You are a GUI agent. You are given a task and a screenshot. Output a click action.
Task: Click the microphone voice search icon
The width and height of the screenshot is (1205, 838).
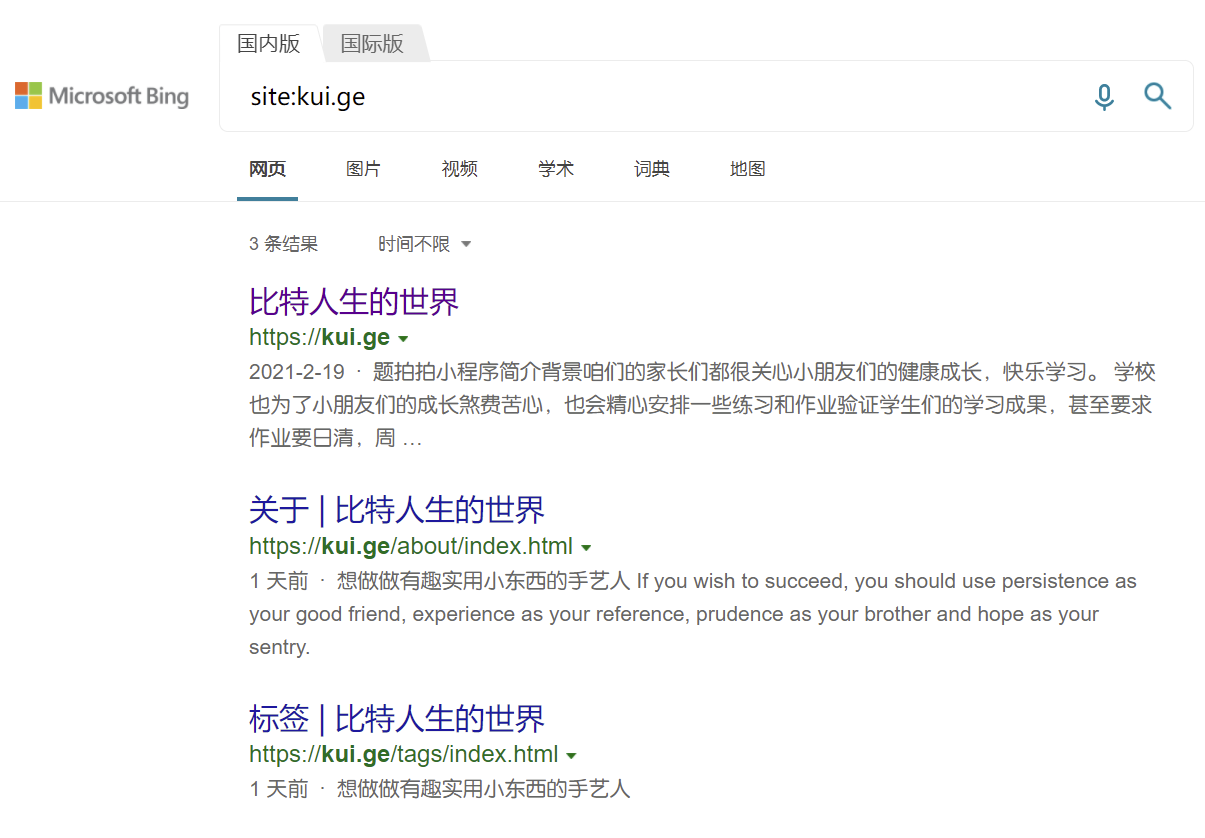(x=1104, y=96)
